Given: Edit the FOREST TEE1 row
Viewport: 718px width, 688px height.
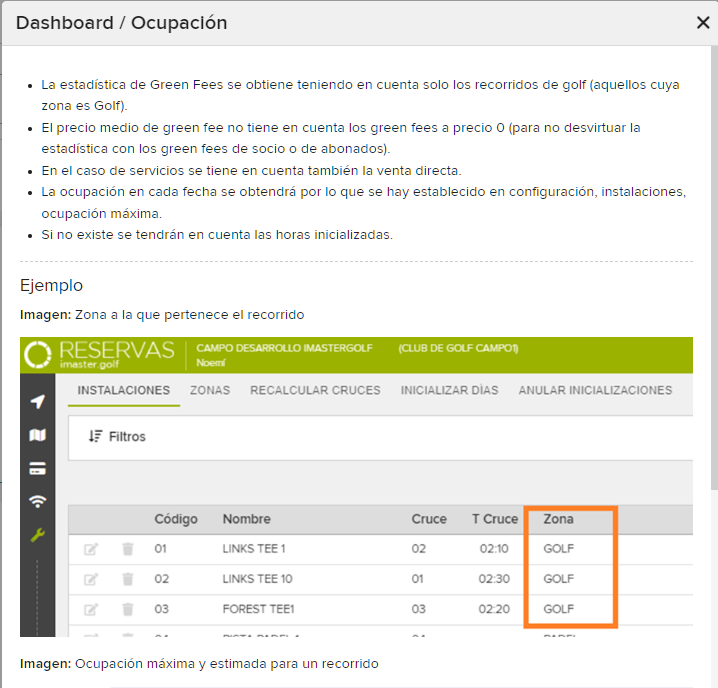Looking at the screenshot, I should (91, 609).
